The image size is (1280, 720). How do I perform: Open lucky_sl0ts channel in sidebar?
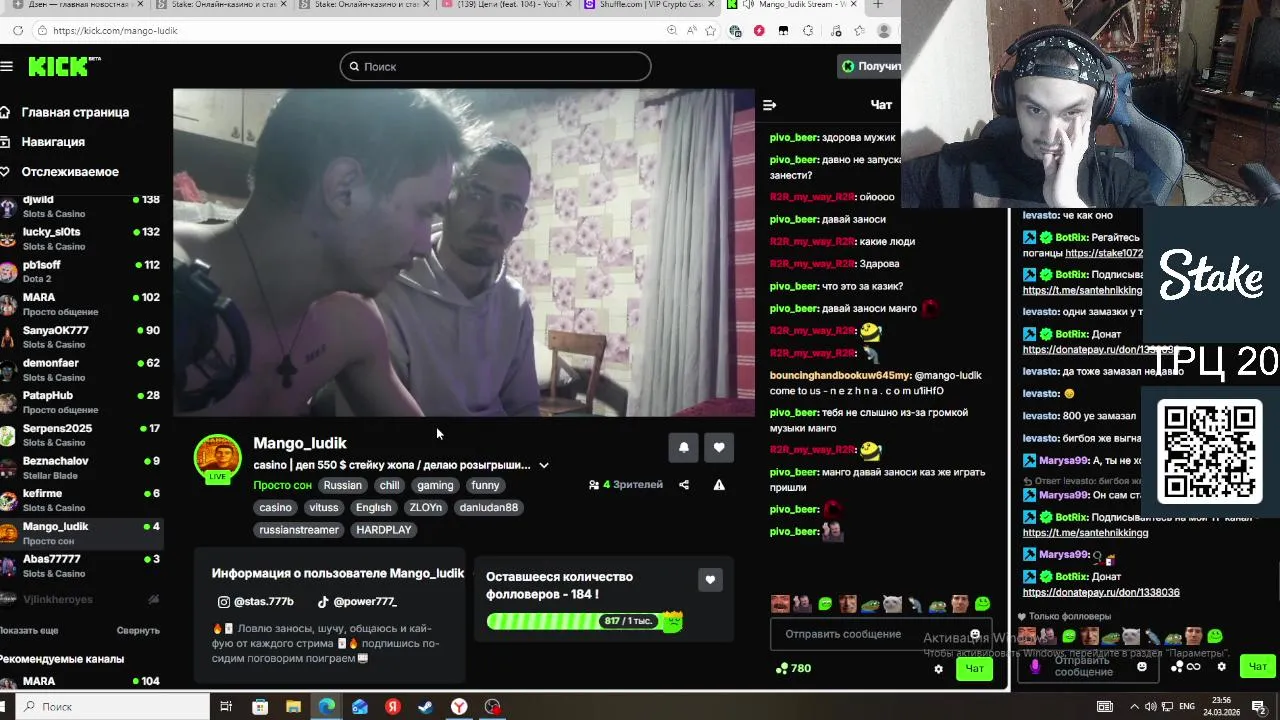(x=80, y=239)
